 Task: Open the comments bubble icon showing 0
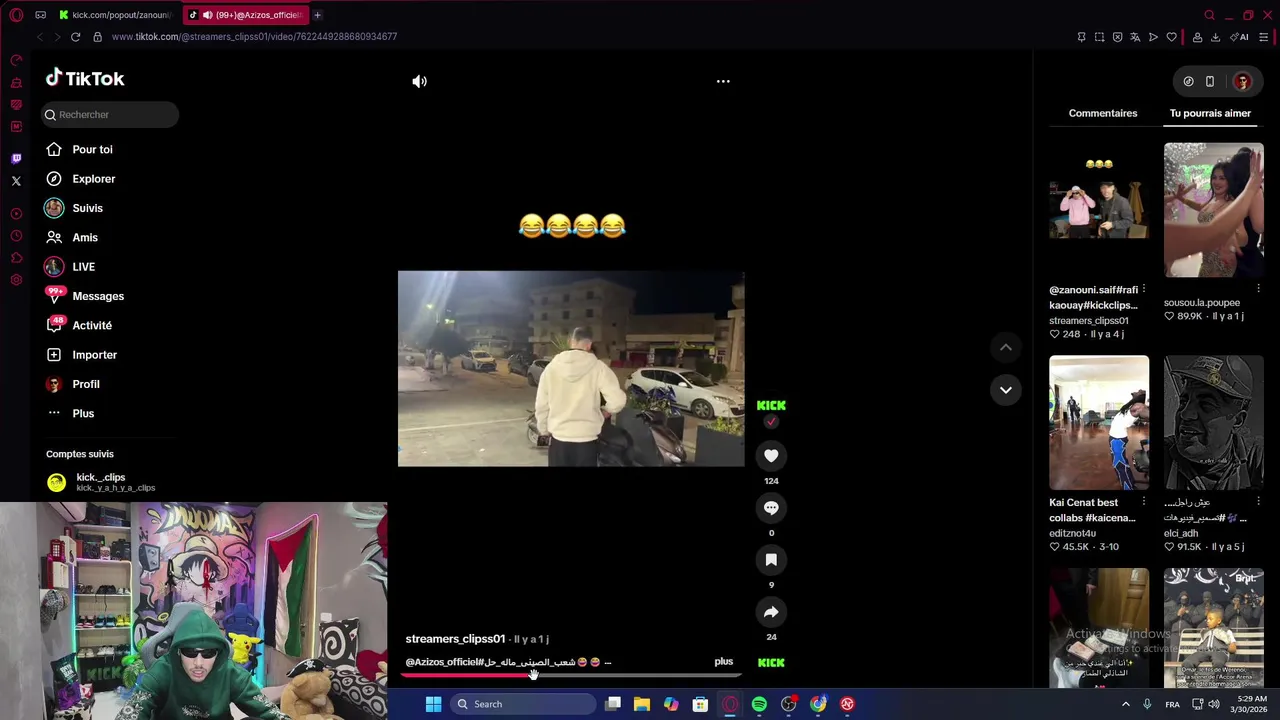coord(771,508)
